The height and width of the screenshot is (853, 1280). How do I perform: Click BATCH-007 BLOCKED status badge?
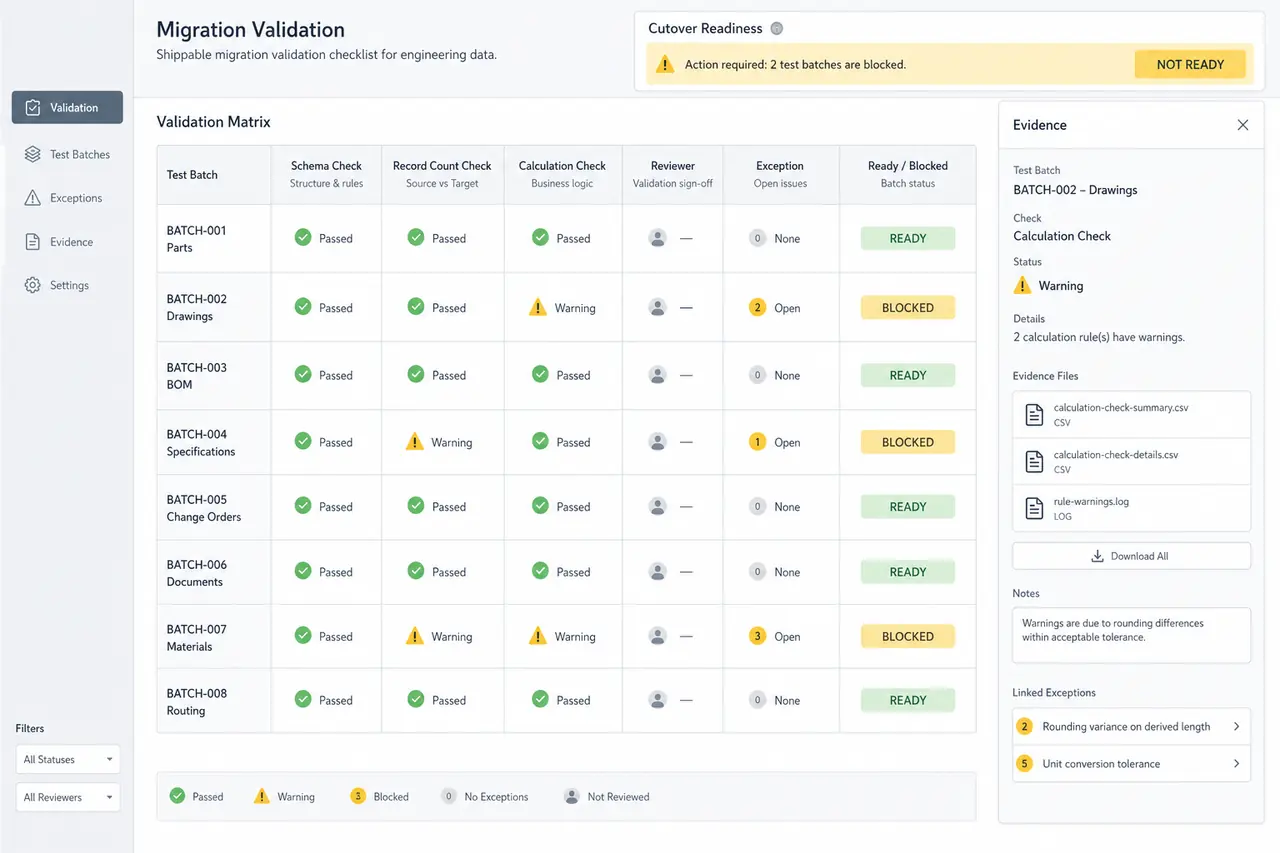pyautogui.click(x=908, y=636)
